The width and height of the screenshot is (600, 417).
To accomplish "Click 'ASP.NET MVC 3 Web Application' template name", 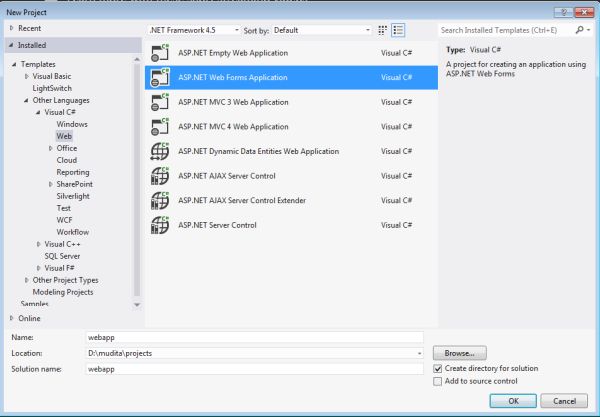I will tap(233, 102).
